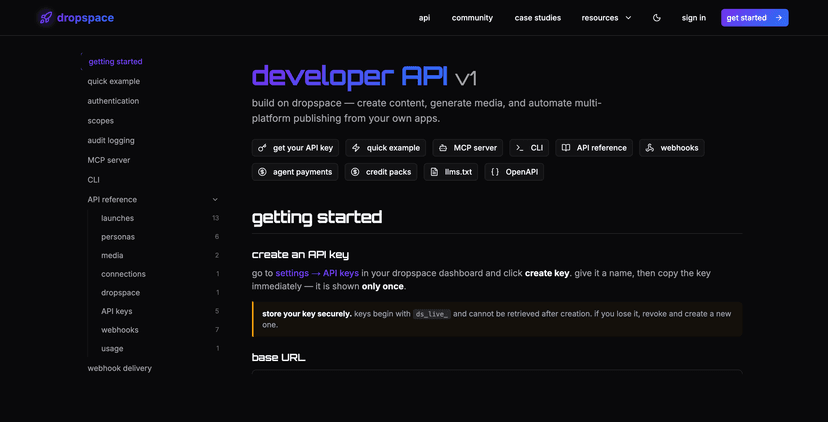The image size is (828, 422).
Task: Click the book icon on API reference chip
Action: pyautogui.click(x=566, y=148)
